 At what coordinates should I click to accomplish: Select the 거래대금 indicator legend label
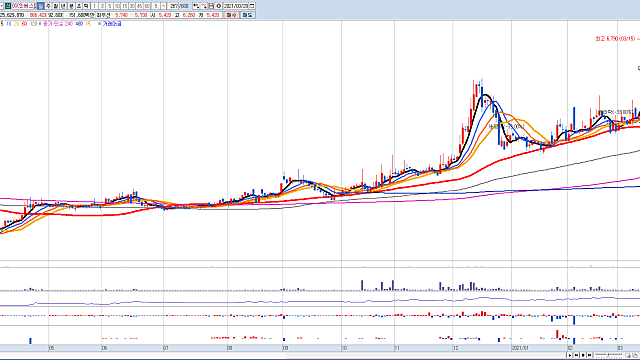112,24
